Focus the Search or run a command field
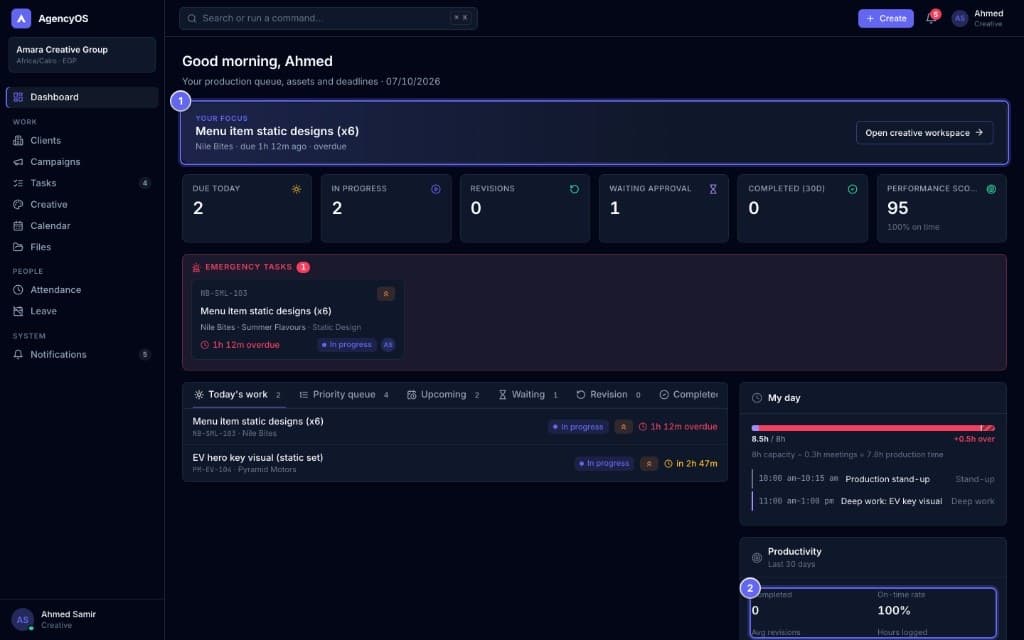This screenshot has width=1024, height=640. (328, 18)
